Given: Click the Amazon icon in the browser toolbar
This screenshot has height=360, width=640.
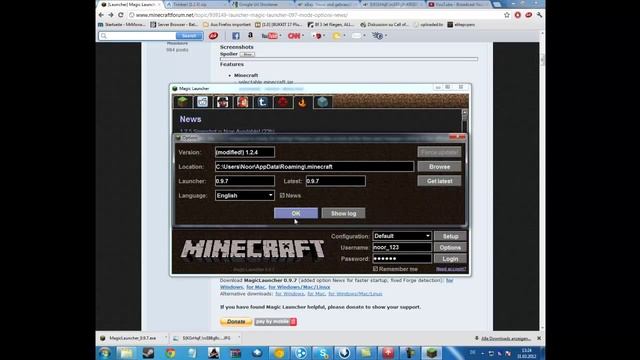Looking at the screenshot, I should pos(250,36).
